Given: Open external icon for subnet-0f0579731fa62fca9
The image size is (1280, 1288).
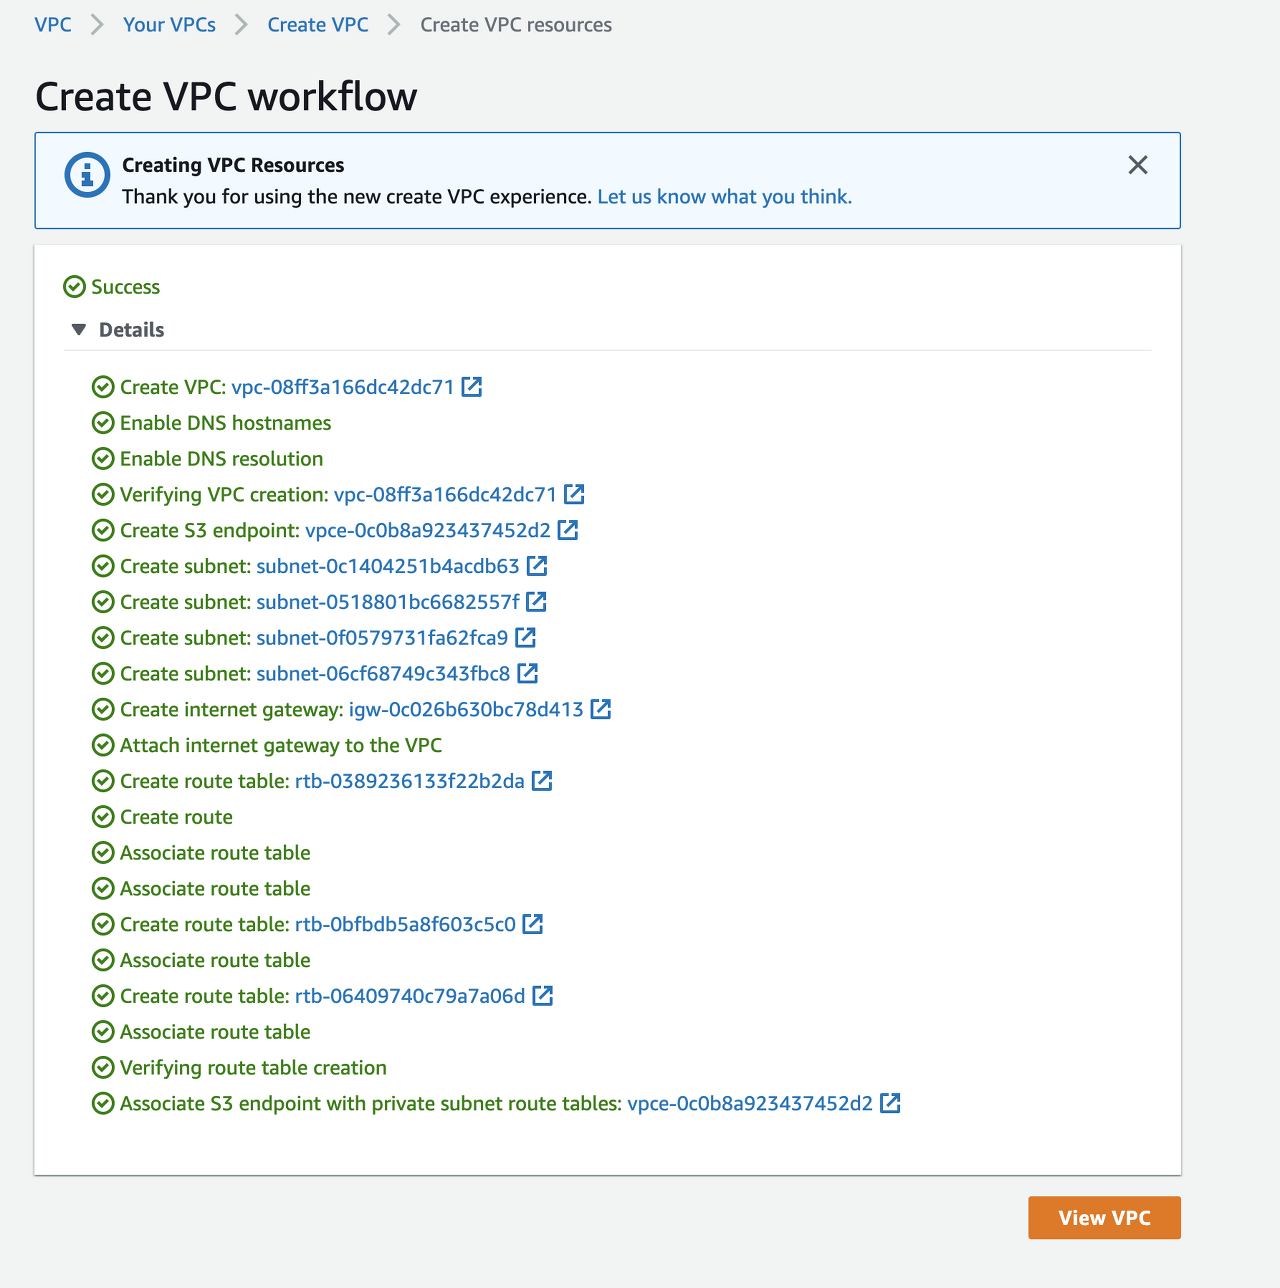Looking at the screenshot, I should (525, 637).
